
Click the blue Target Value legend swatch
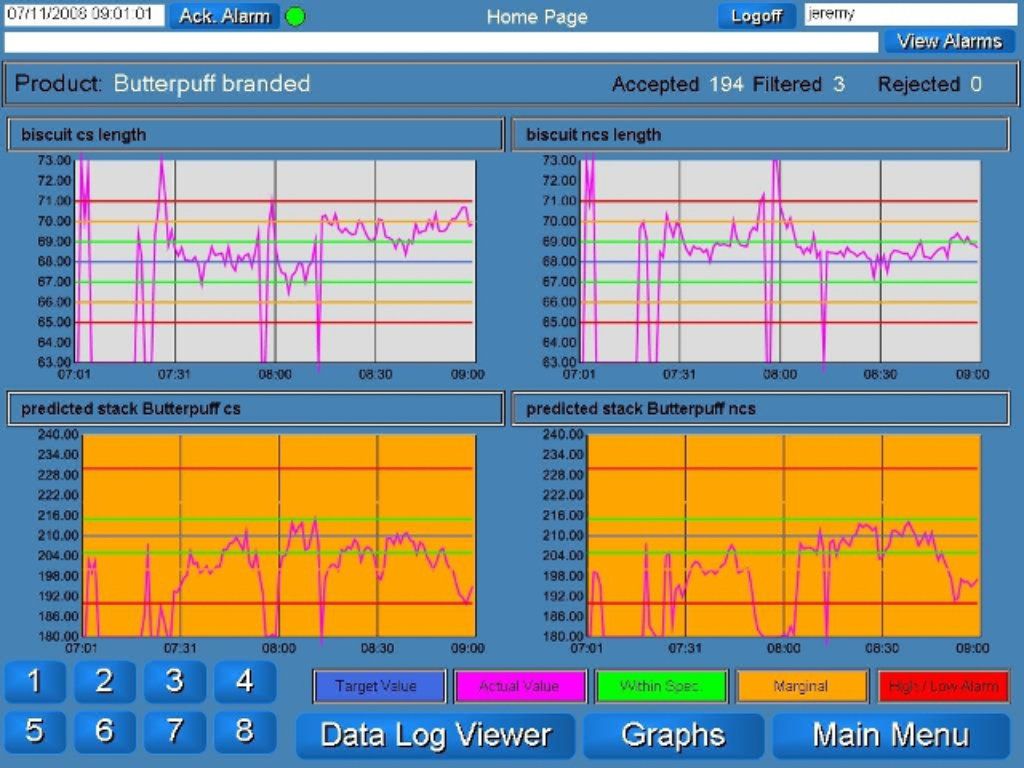click(379, 687)
